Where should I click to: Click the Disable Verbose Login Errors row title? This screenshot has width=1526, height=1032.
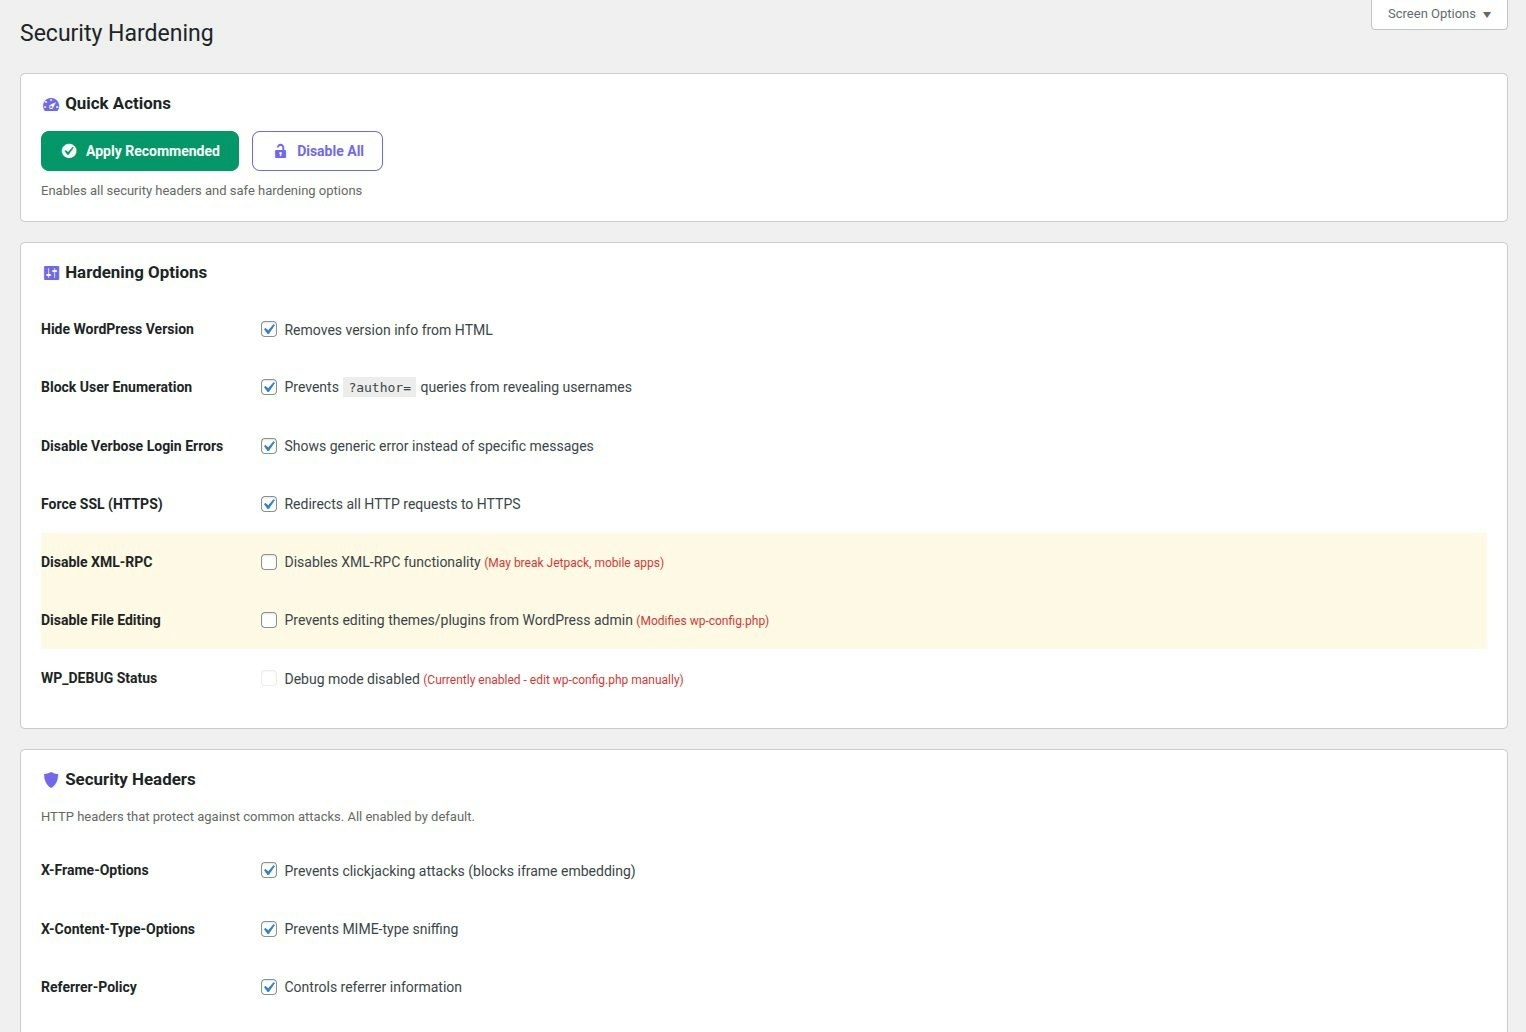(x=132, y=446)
